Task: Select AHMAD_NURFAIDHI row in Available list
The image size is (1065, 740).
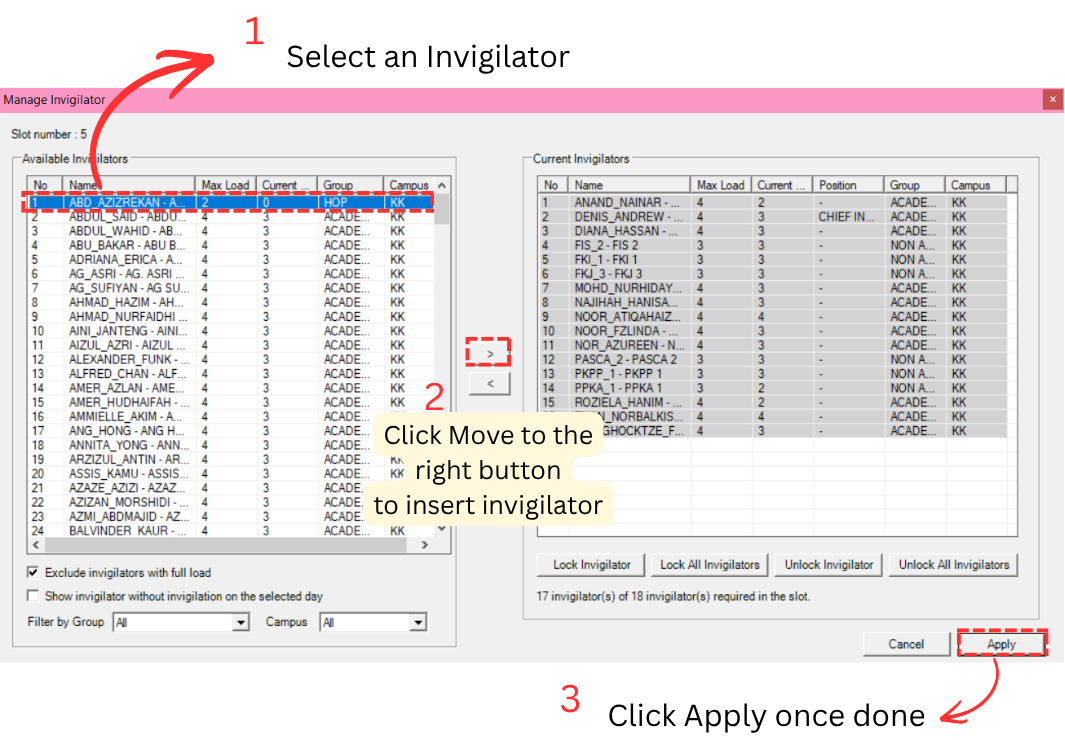Action: click(230, 316)
